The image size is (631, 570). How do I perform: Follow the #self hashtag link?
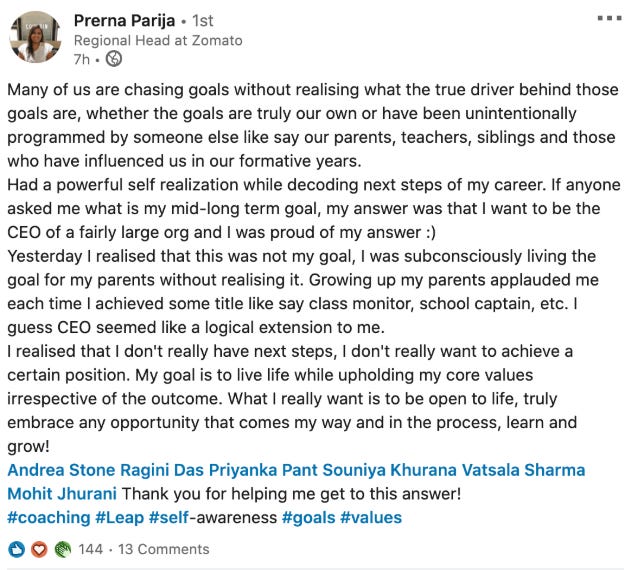click(169, 517)
